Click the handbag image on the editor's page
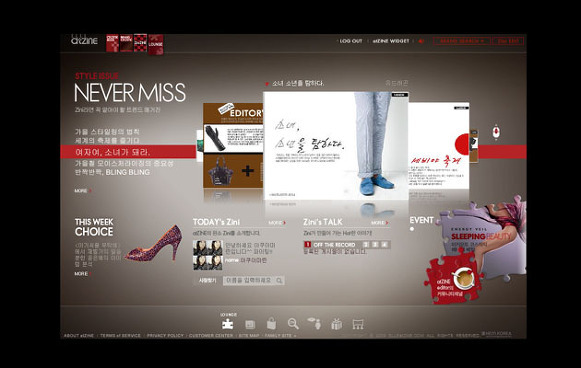581x368 pixels. [x=221, y=171]
